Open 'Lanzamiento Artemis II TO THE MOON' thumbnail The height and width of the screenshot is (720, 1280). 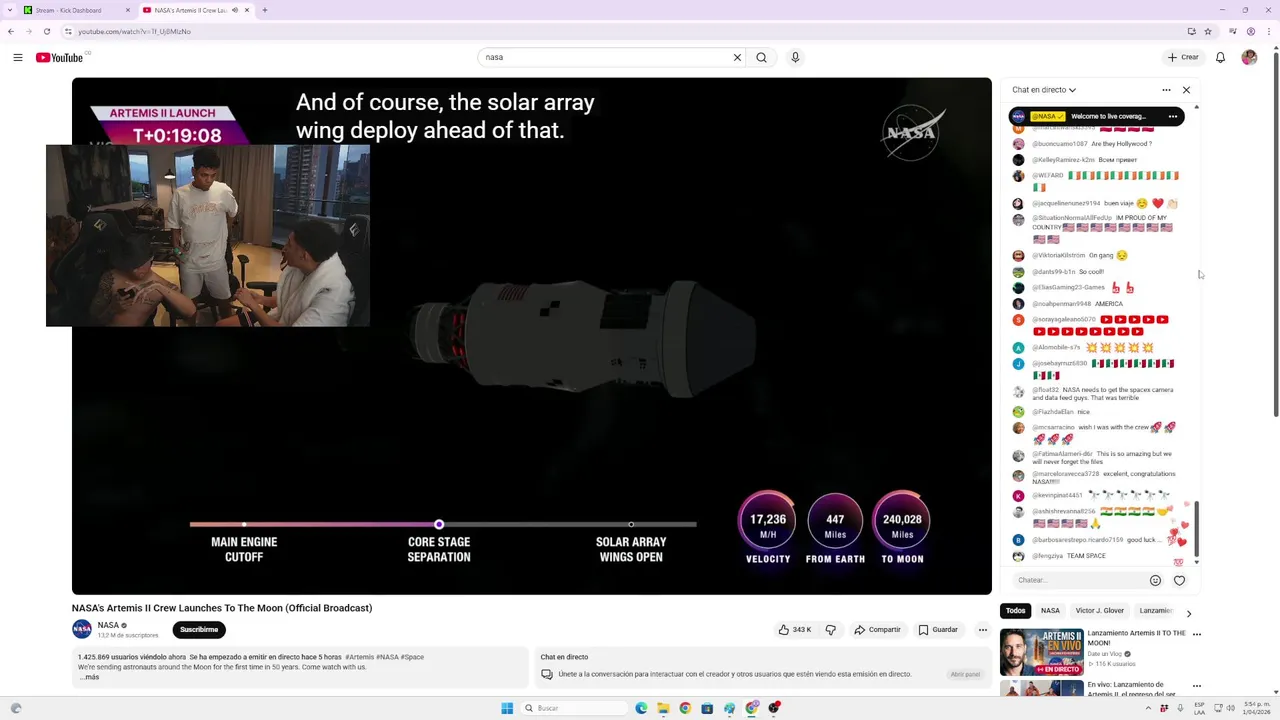coord(1041,652)
